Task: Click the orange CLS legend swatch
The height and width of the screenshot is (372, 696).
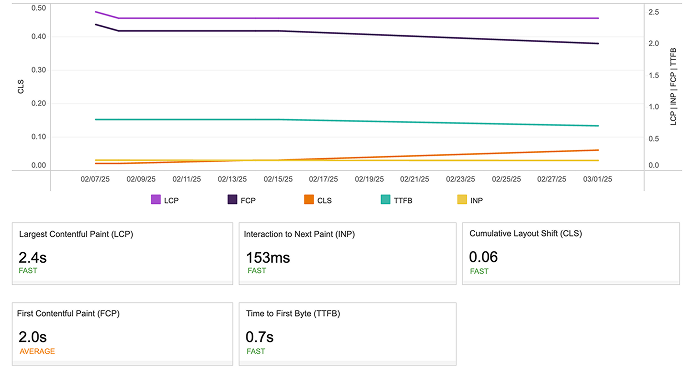Action: [x=309, y=200]
